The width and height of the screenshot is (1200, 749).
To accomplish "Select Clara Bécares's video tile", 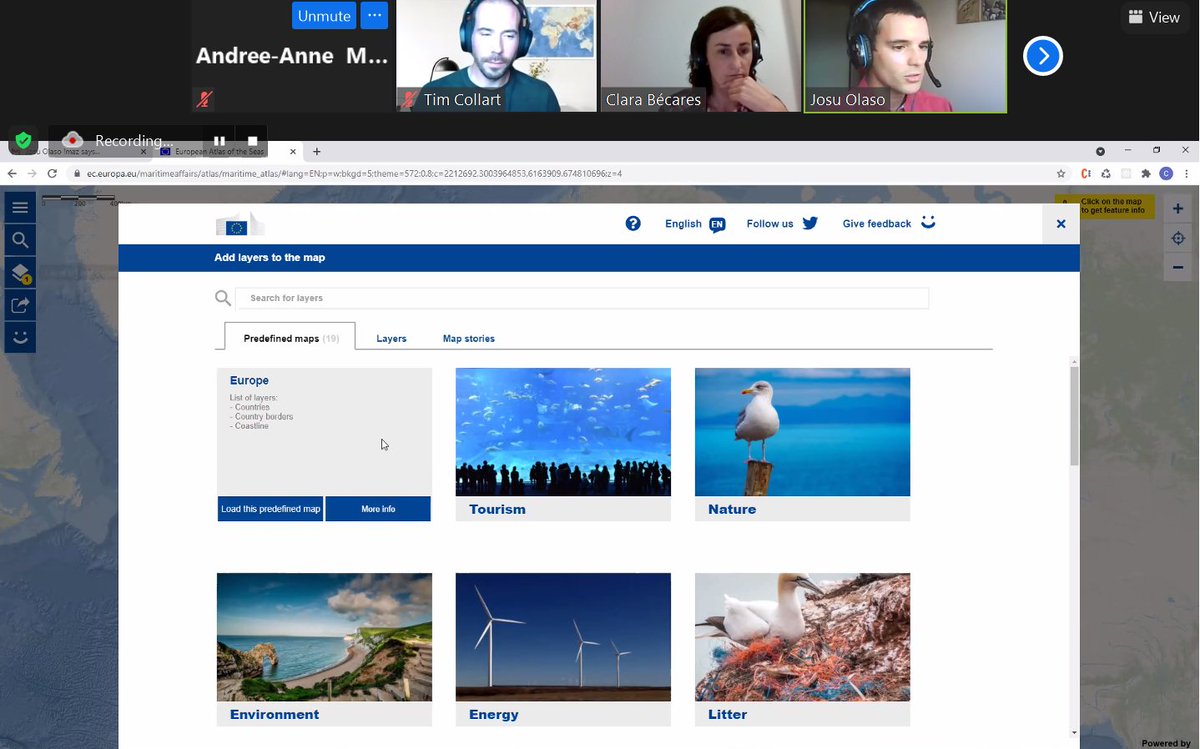I will [700, 56].
